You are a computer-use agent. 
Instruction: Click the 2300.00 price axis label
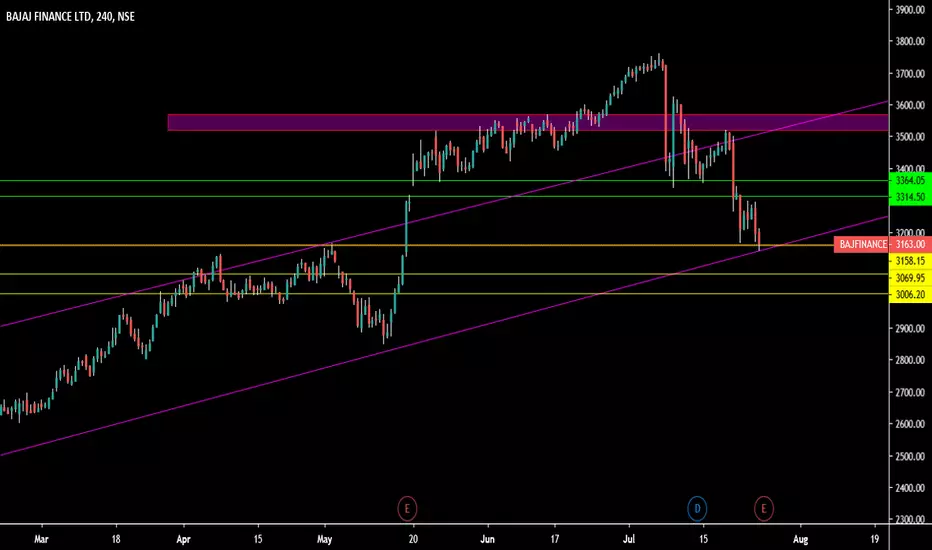[x=910, y=519]
